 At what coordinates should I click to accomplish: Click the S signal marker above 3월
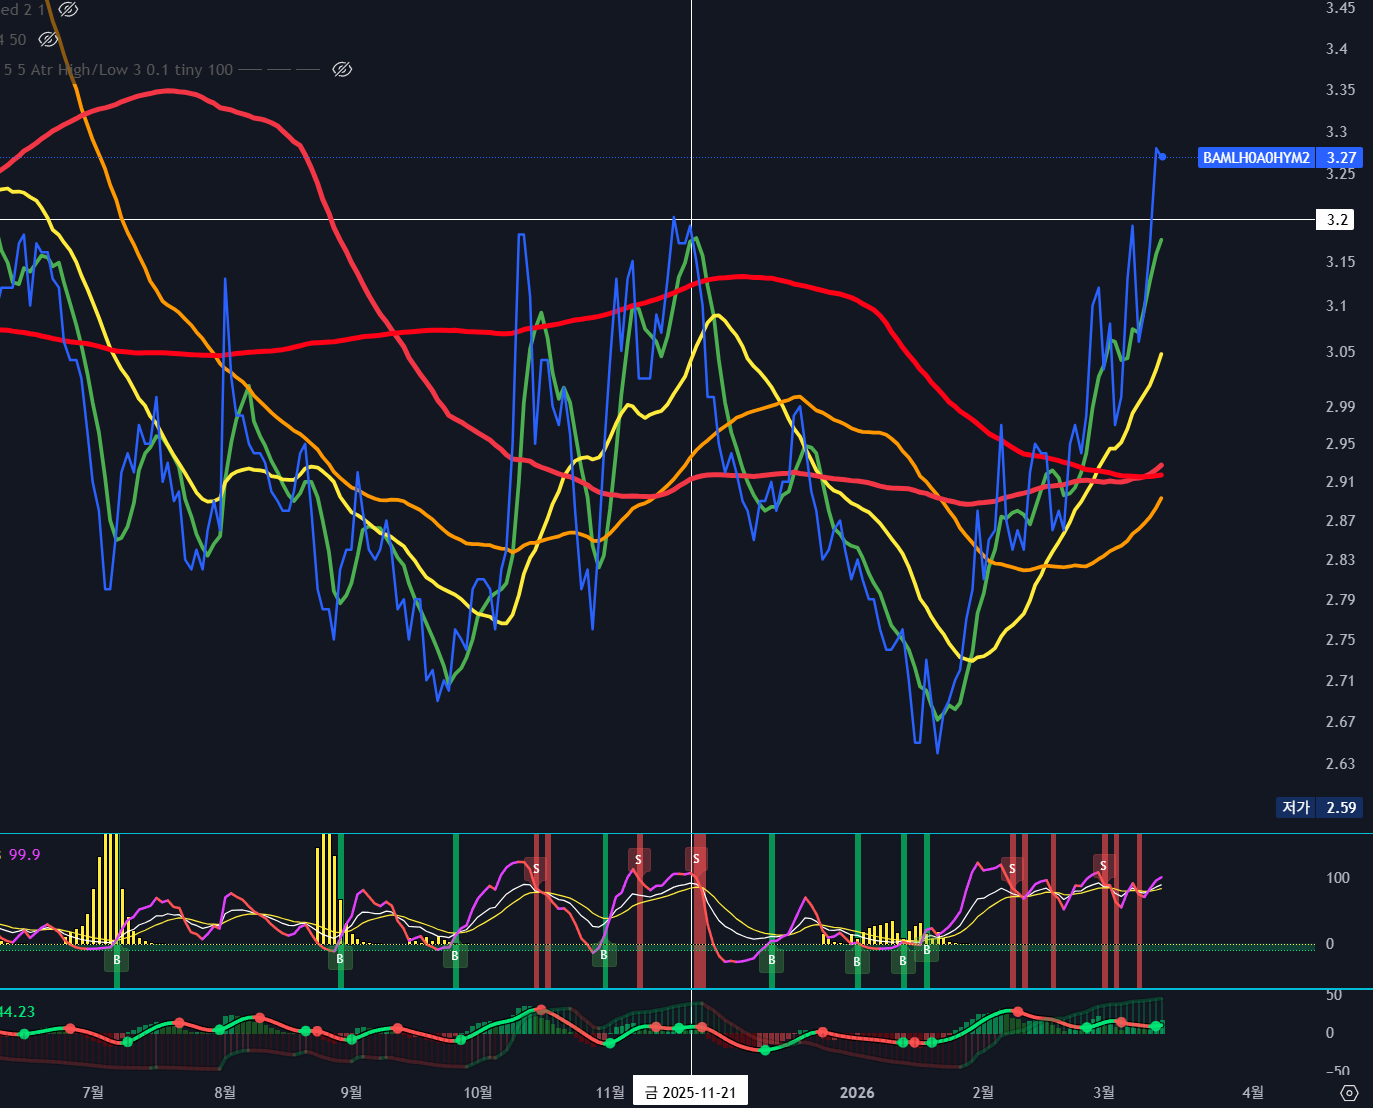point(1103,866)
